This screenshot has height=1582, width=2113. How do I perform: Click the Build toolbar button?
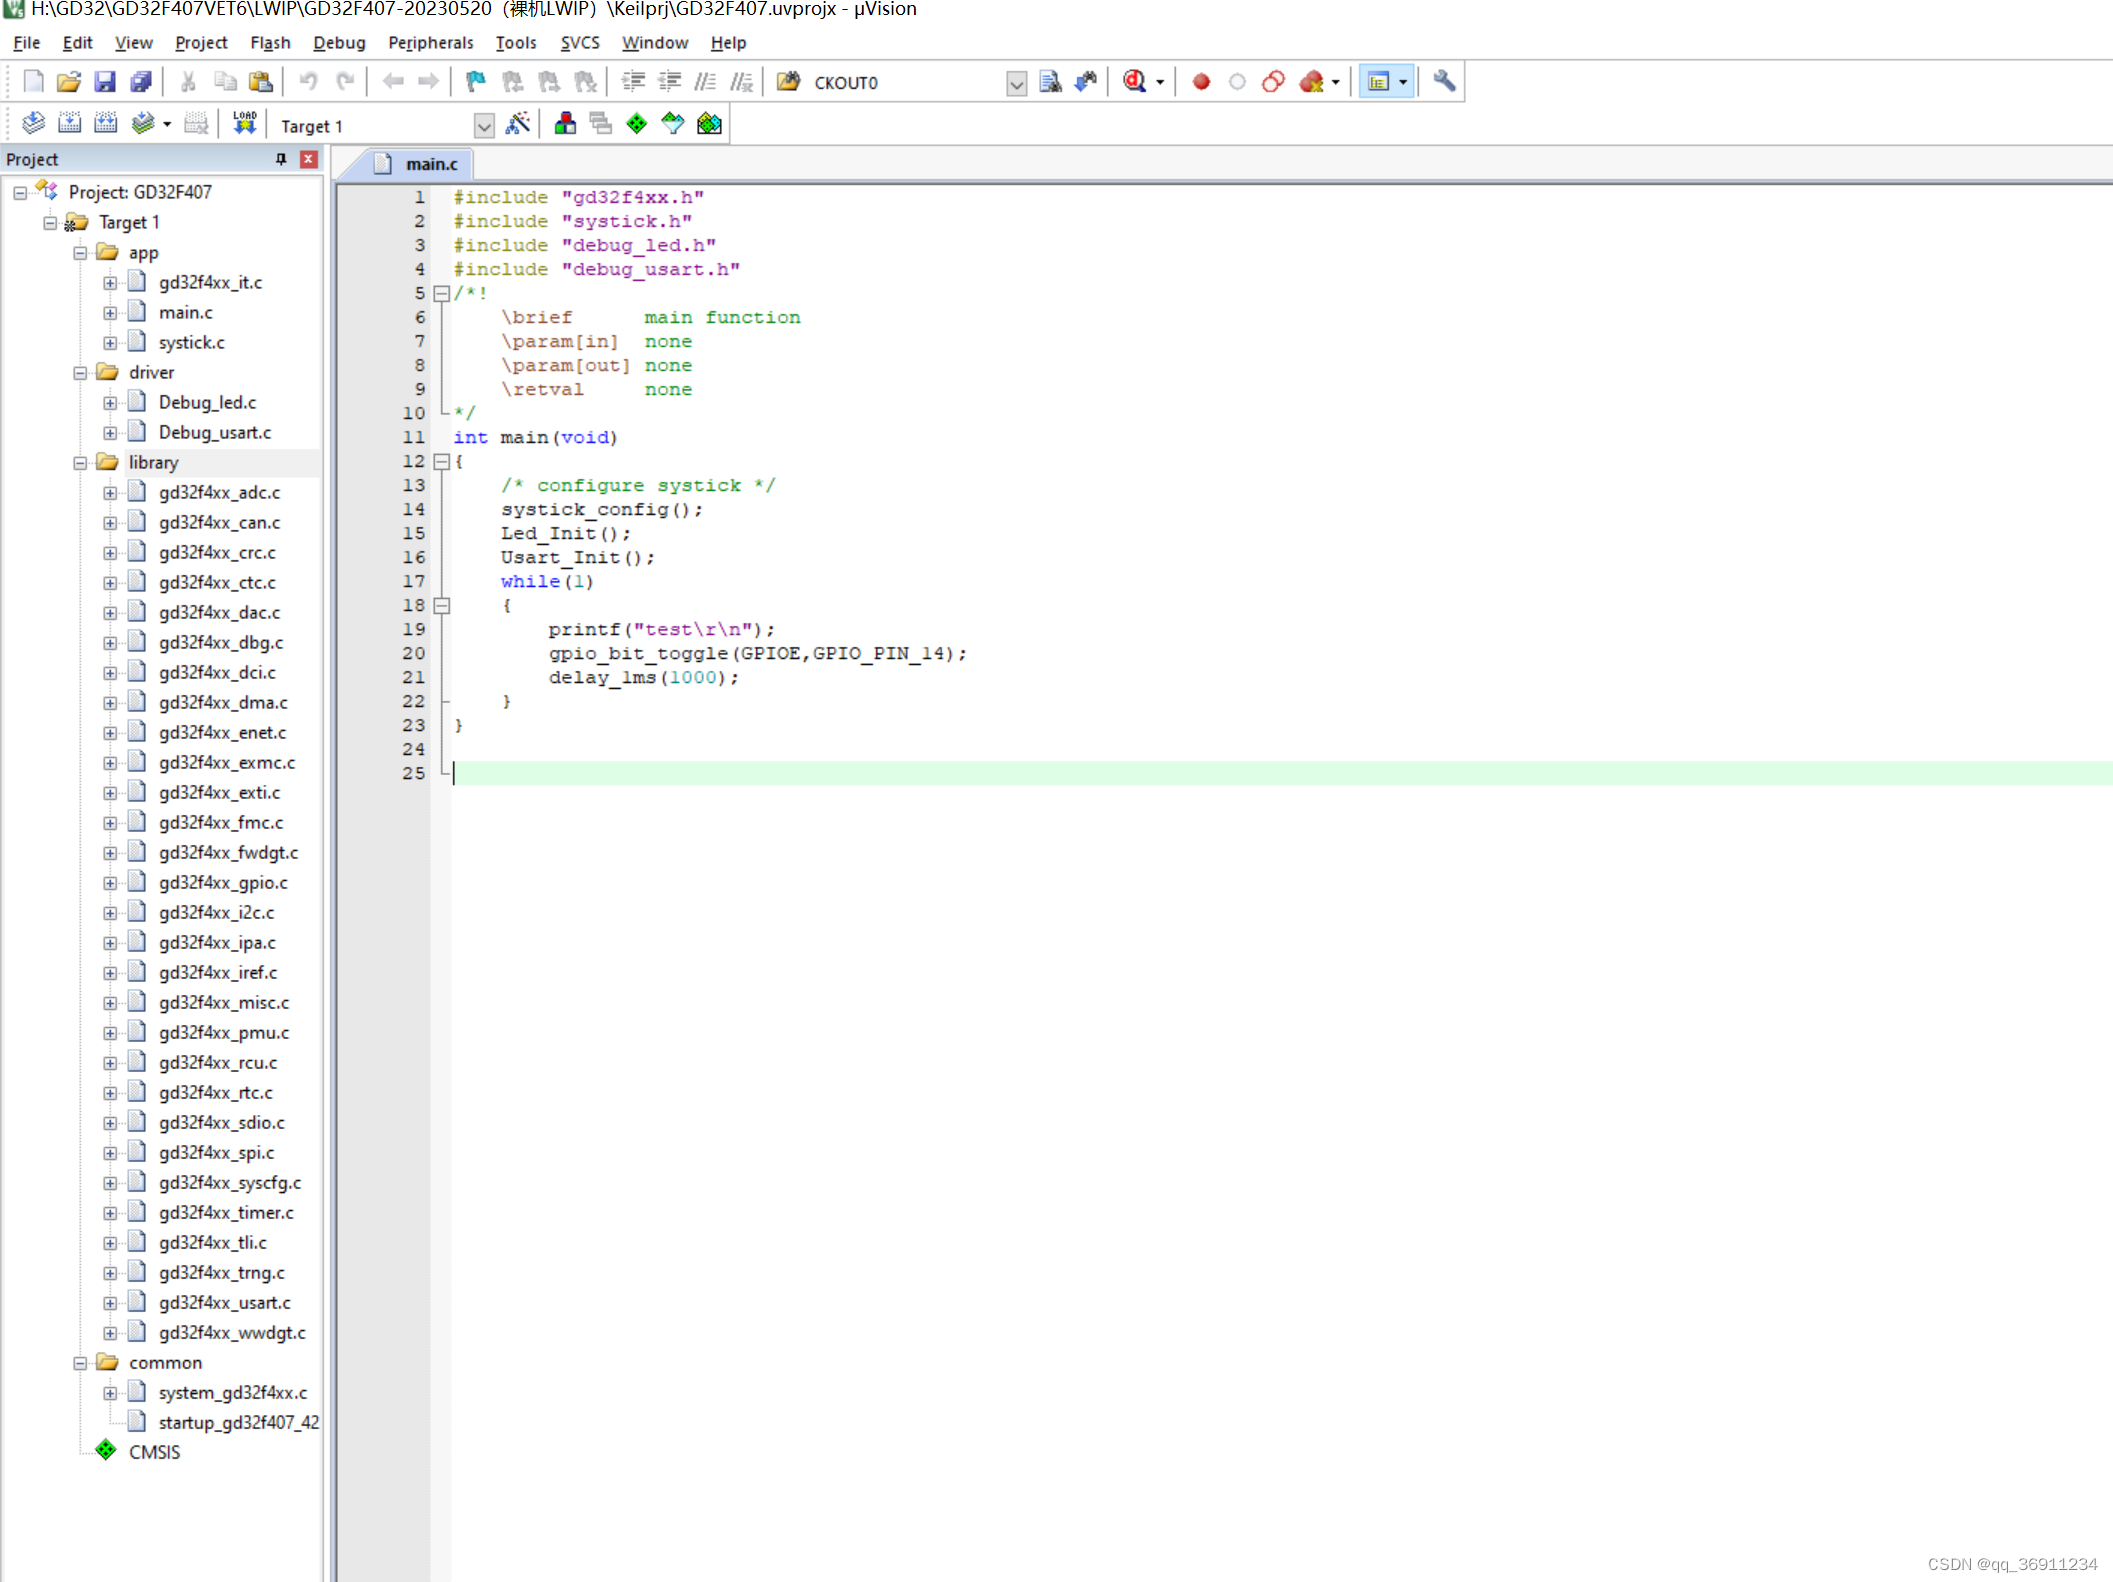click(70, 122)
